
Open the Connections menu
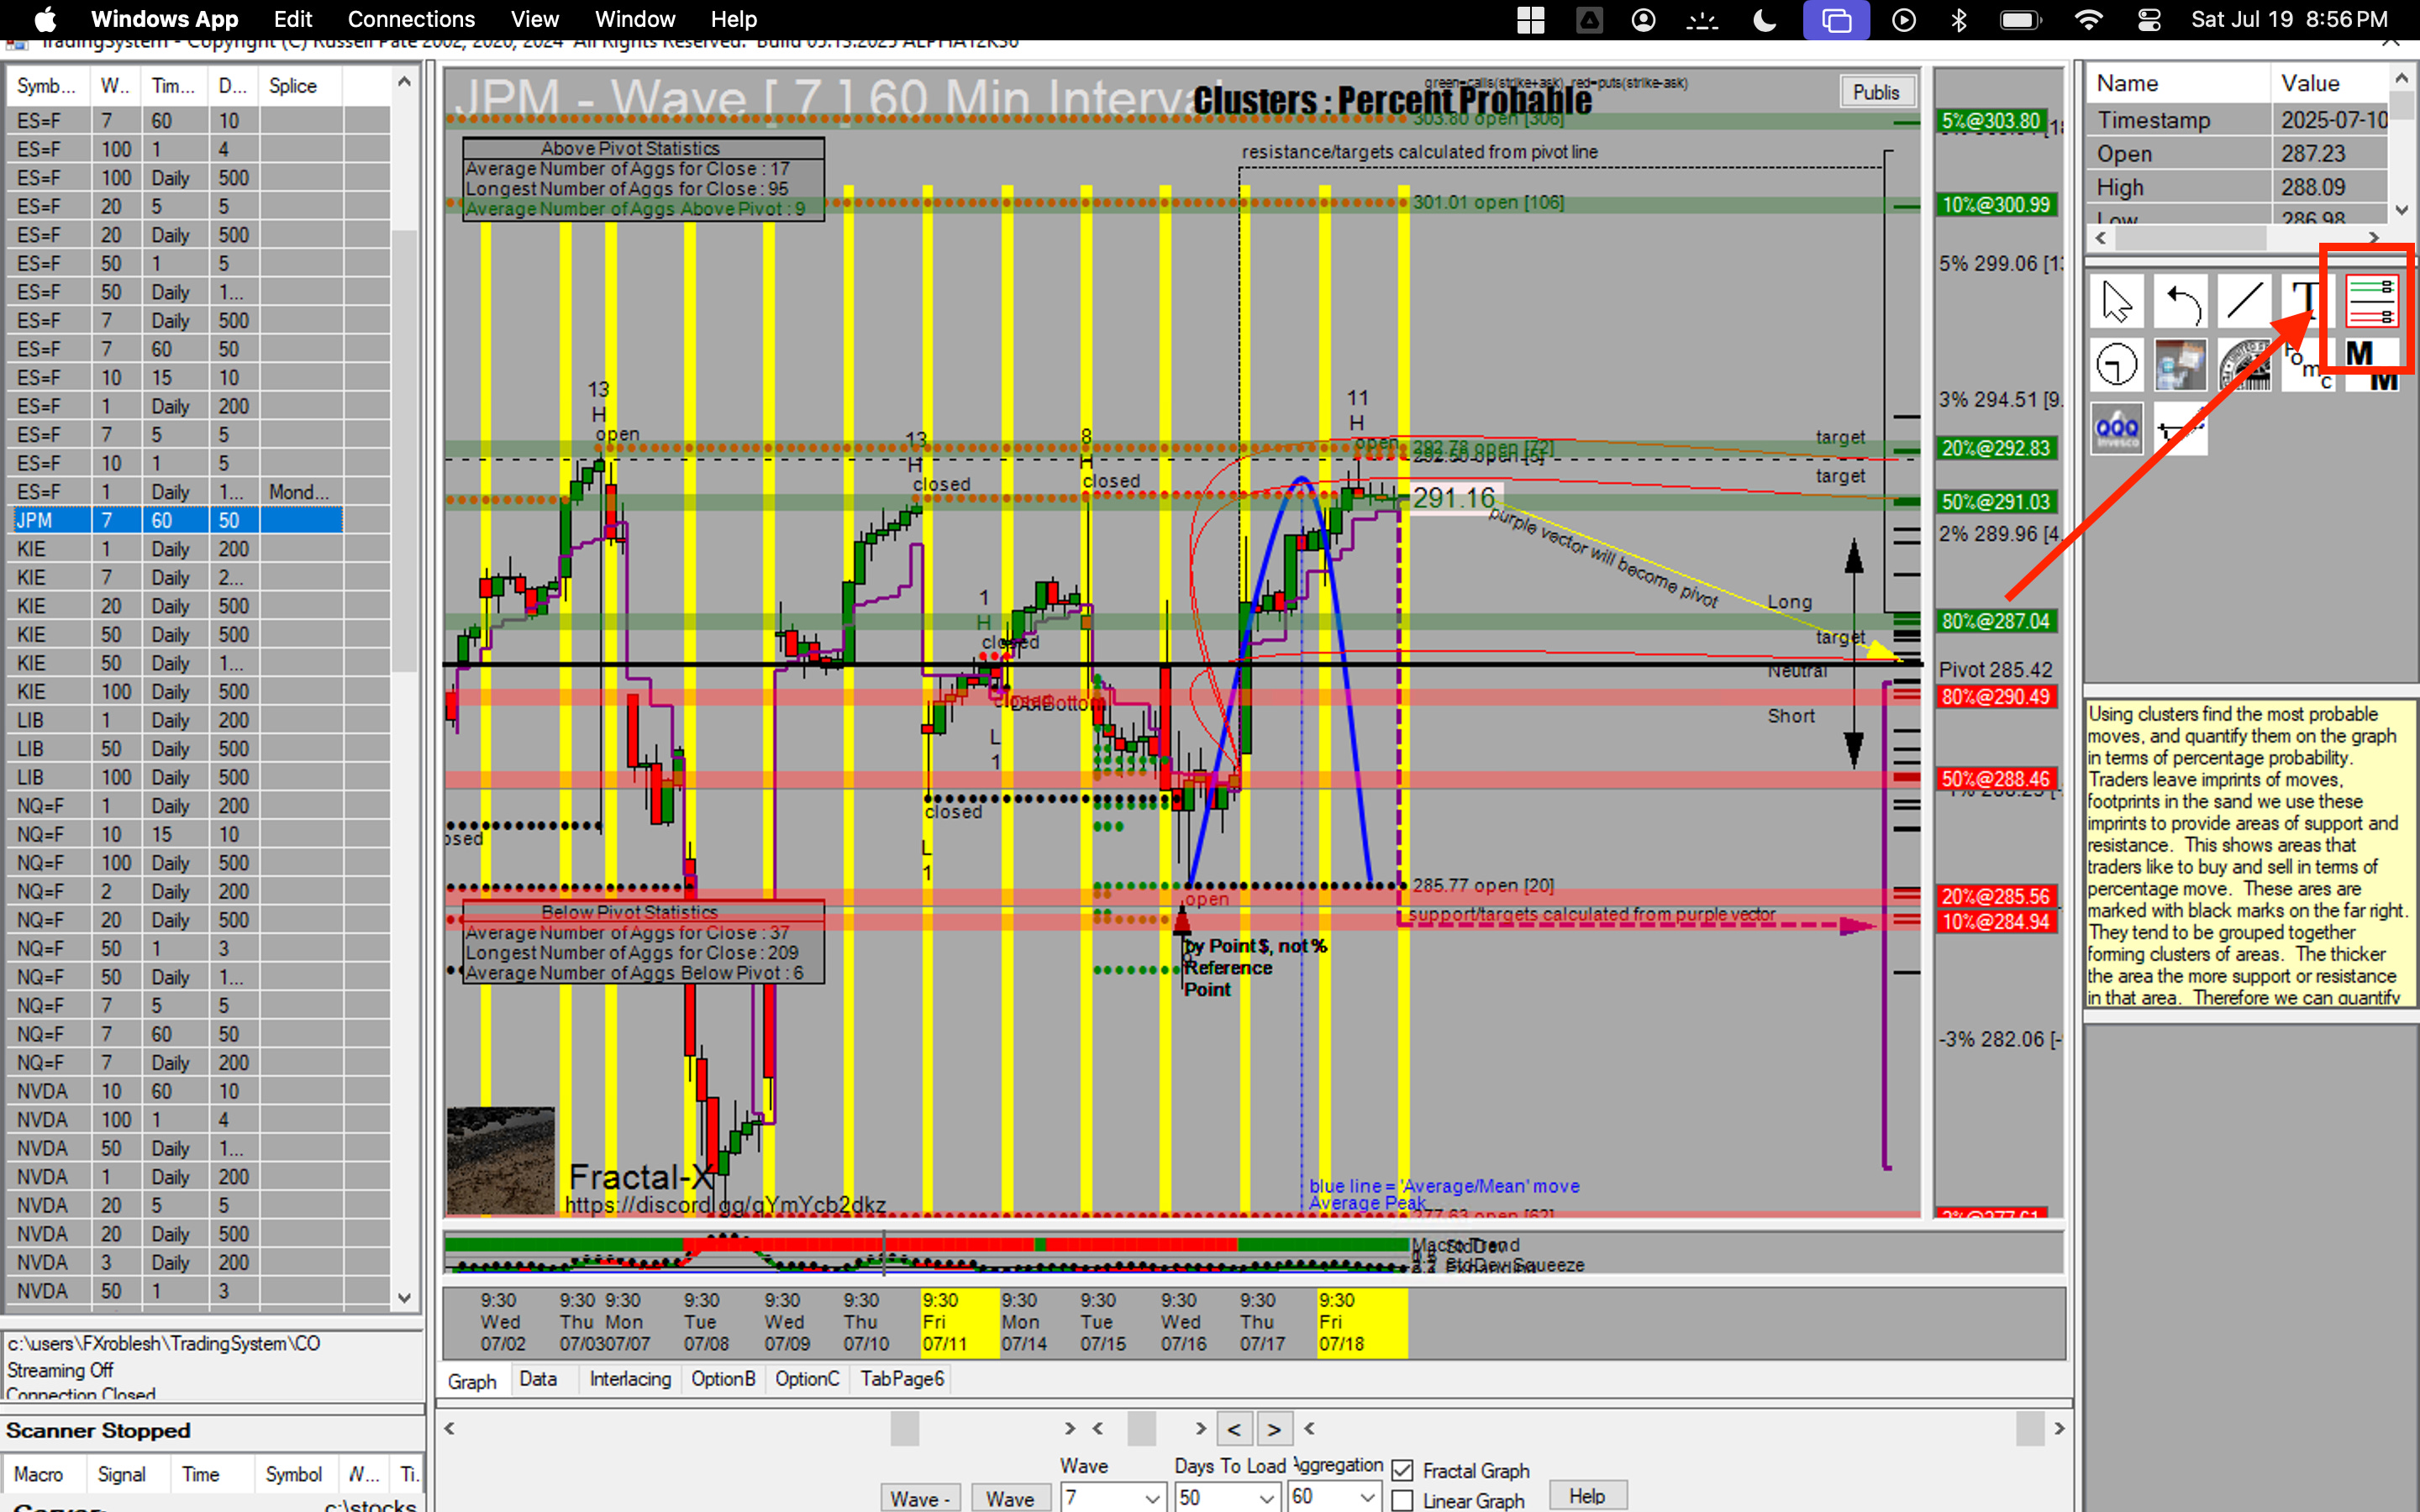tap(411, 19)
